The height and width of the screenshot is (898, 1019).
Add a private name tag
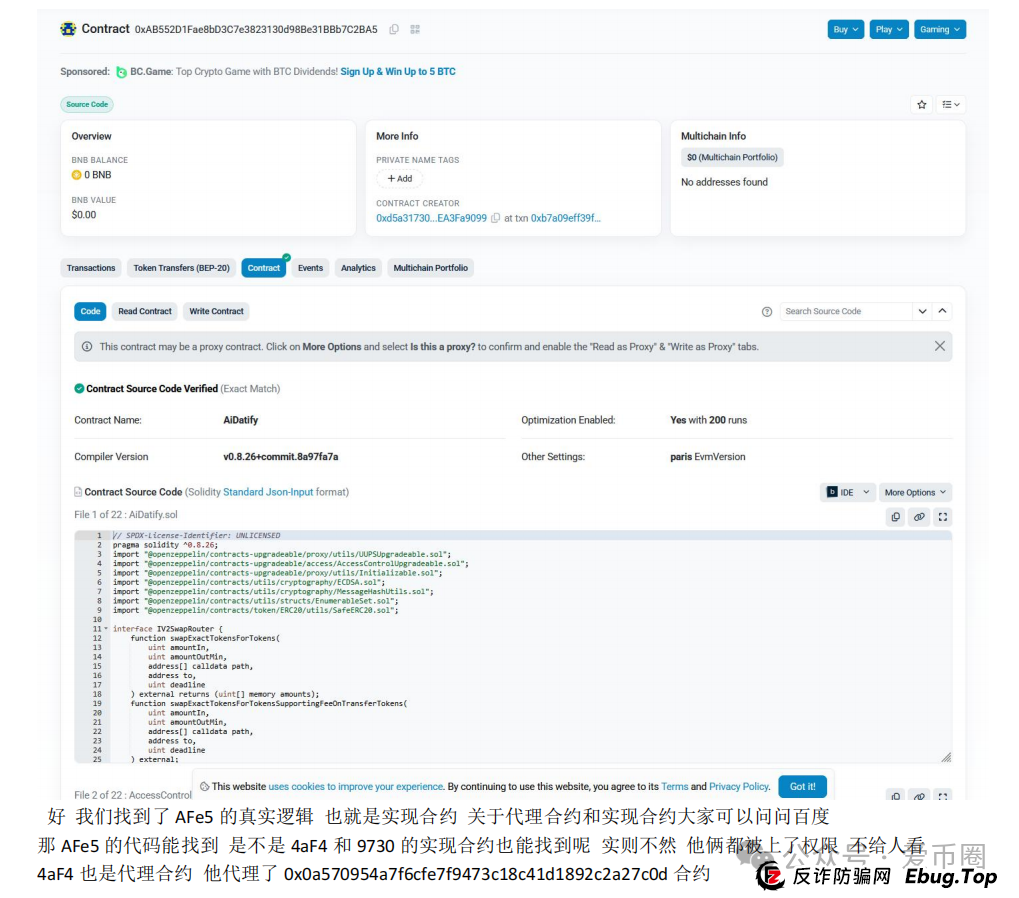pyautogui.click(x=399, y=178)
